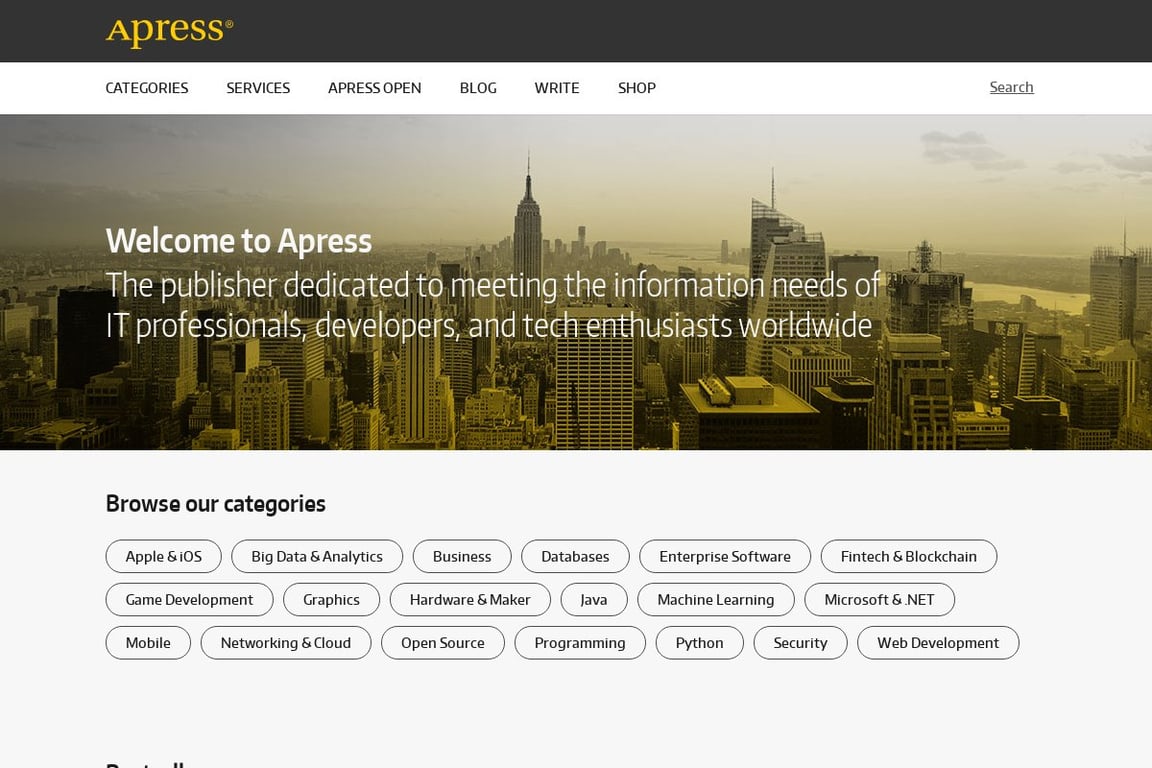Screen dimensions: 1152x768
Task: Click the Welcome to Apress heading
Action: [x=239, y=241]
